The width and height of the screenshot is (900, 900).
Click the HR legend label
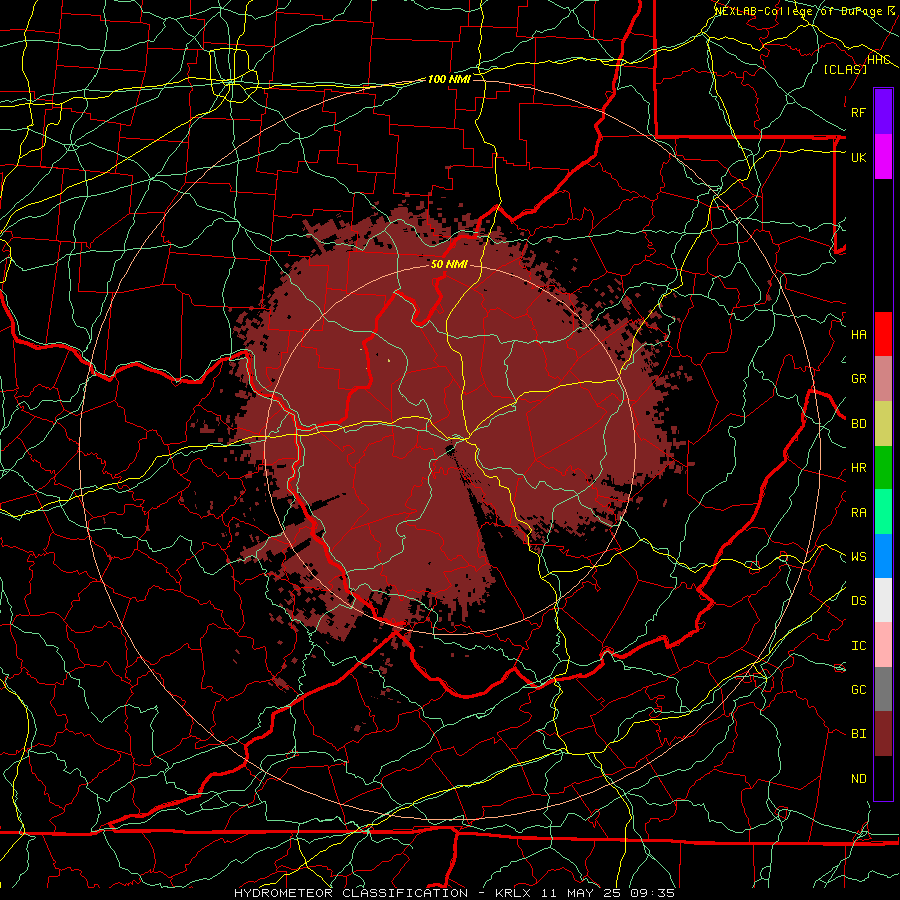pyautogui.click(x=858, y=468)
